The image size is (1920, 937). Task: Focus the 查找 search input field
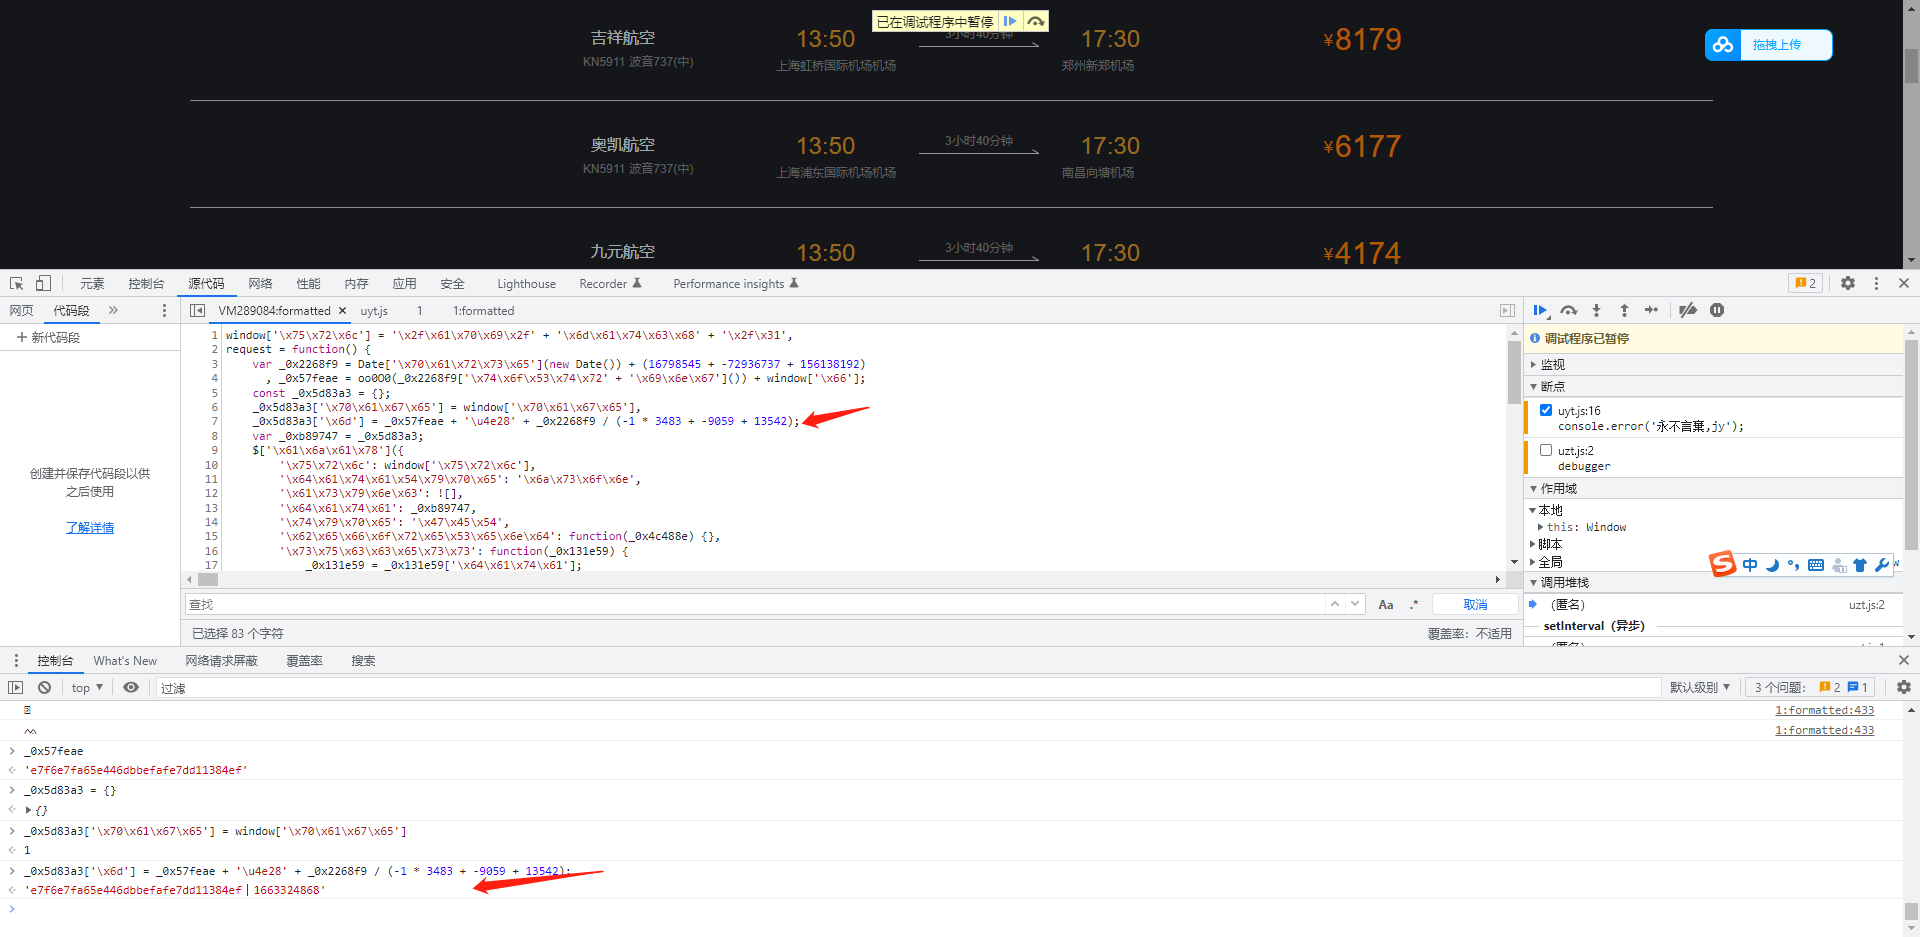click(x=755, y=604)
